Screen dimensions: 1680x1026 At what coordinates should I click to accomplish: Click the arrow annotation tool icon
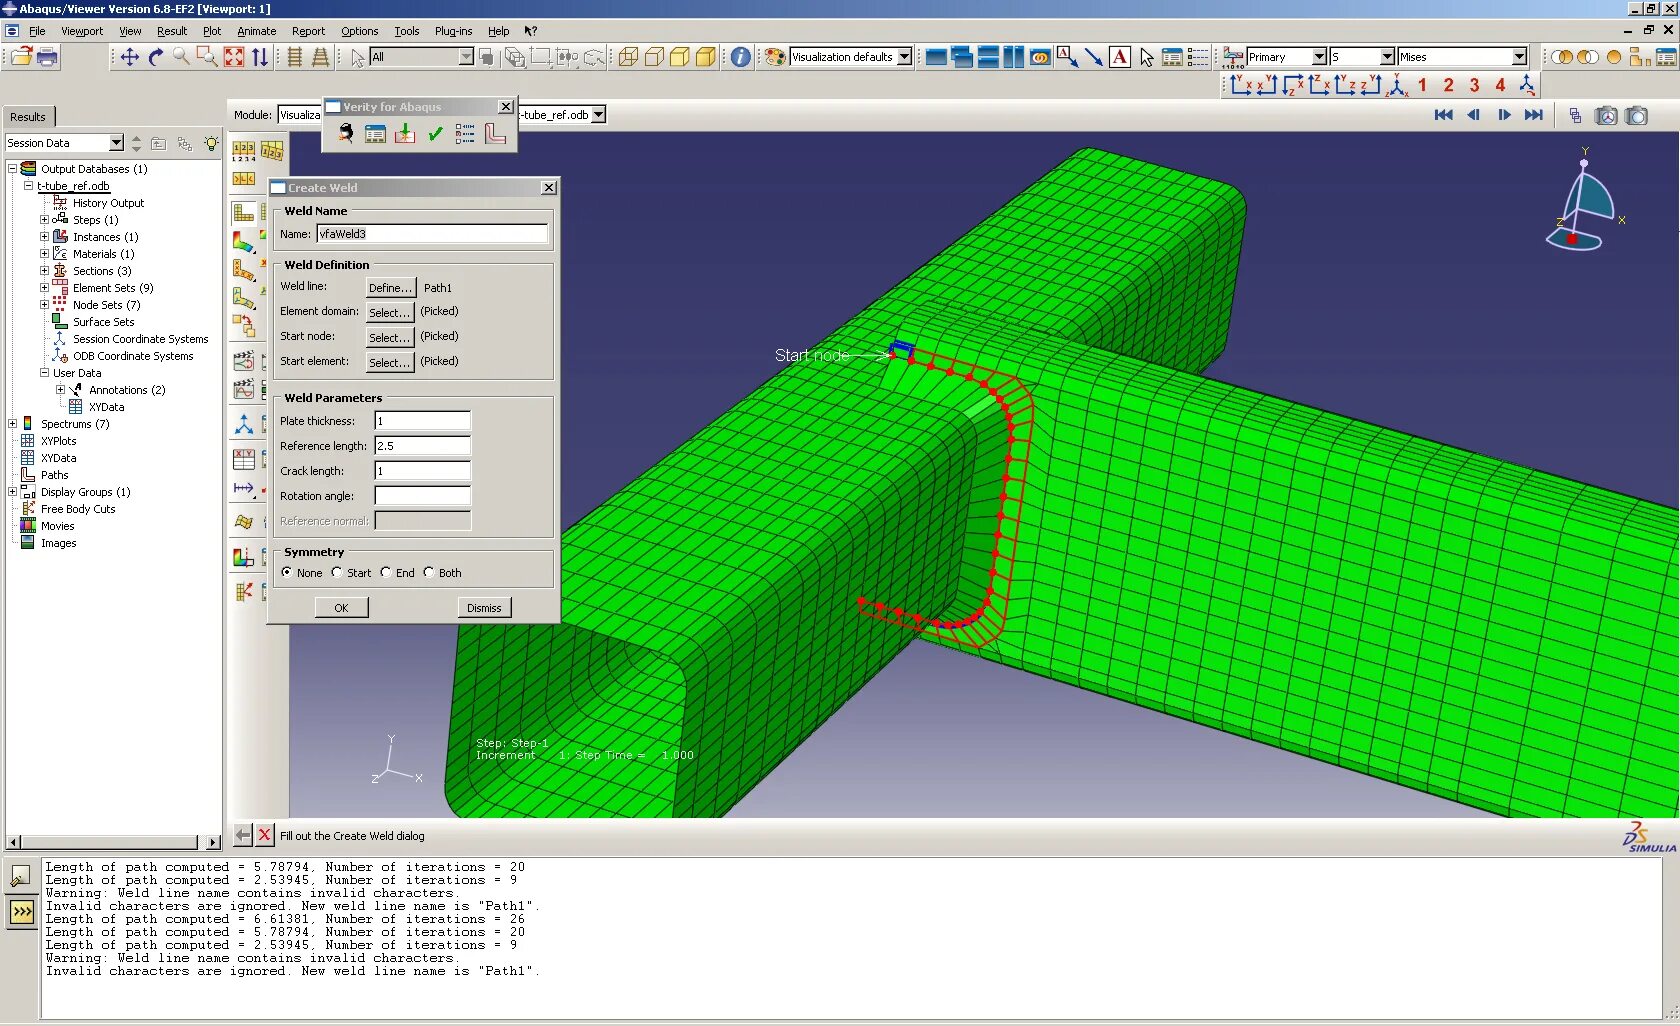(x=1093, y=57)
